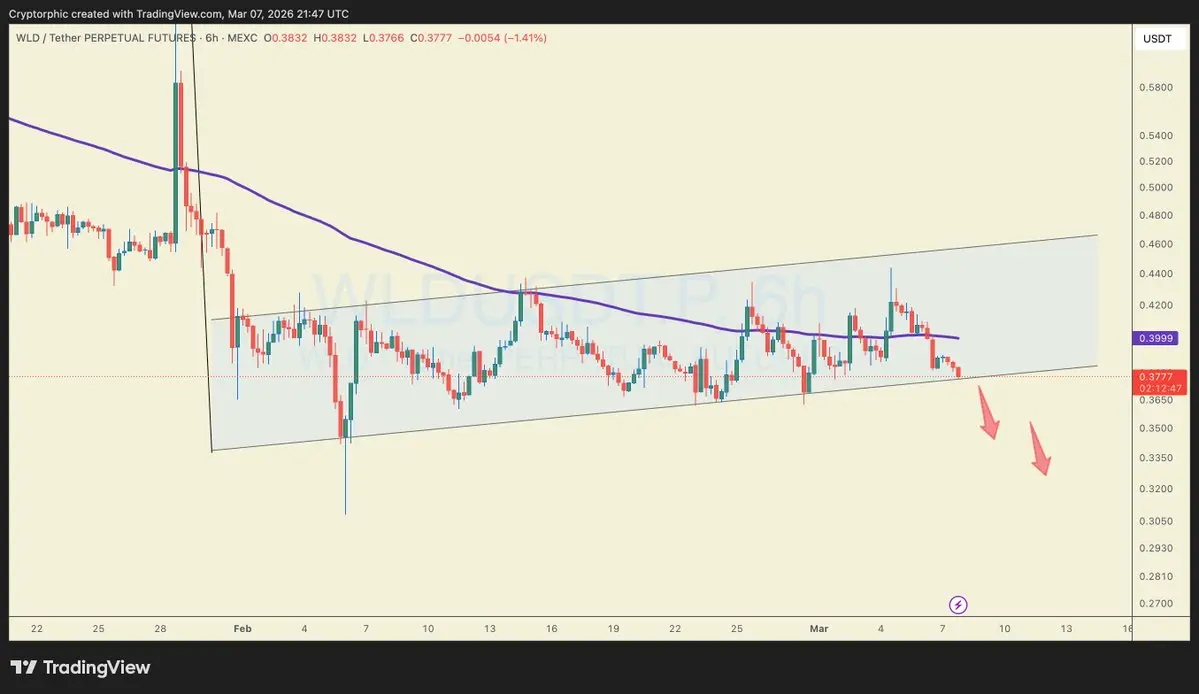
Task: Click the MEXC exchange label
Action: (242, 37)
